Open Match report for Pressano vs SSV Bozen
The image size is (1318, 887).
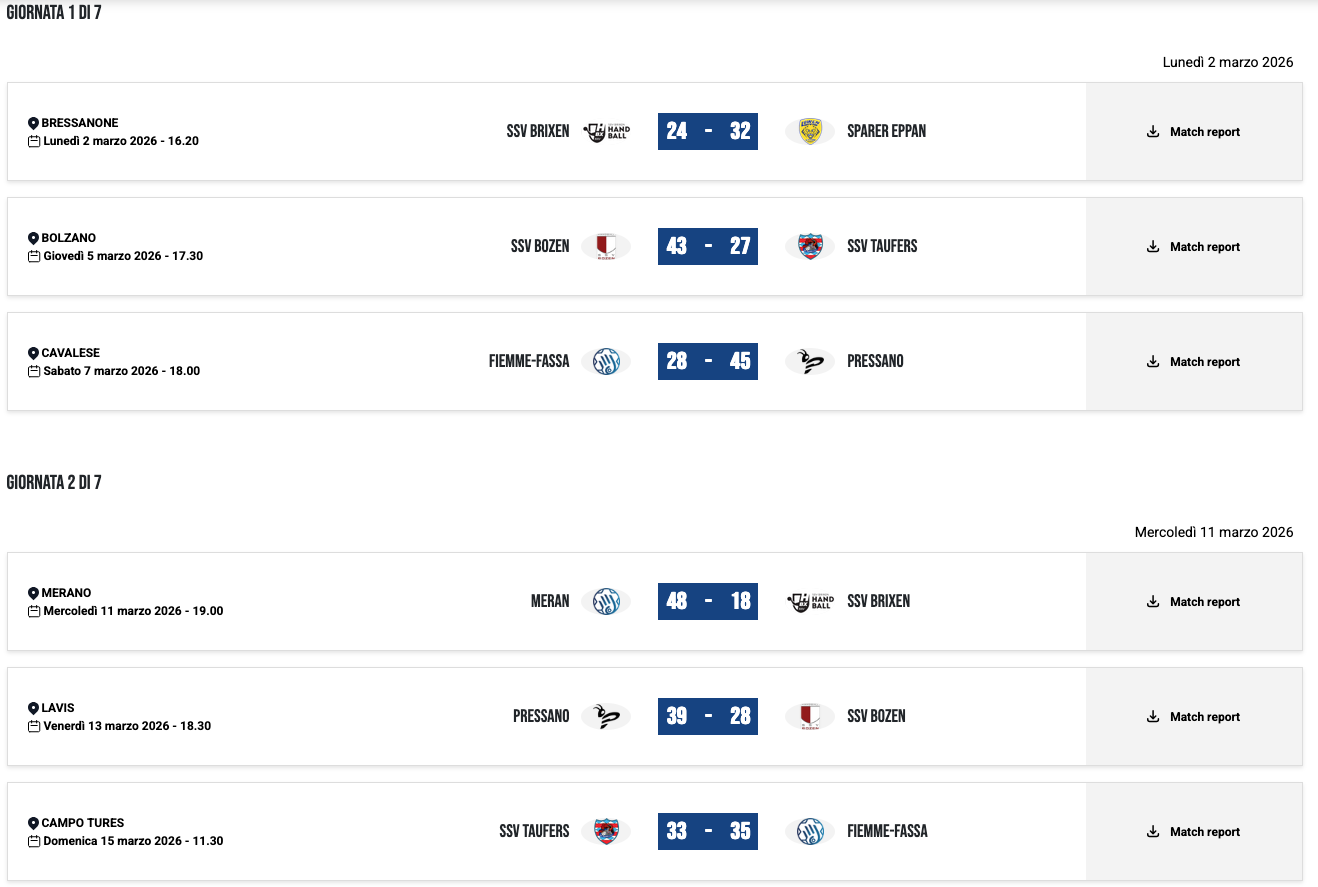[x=1194, y=717]
